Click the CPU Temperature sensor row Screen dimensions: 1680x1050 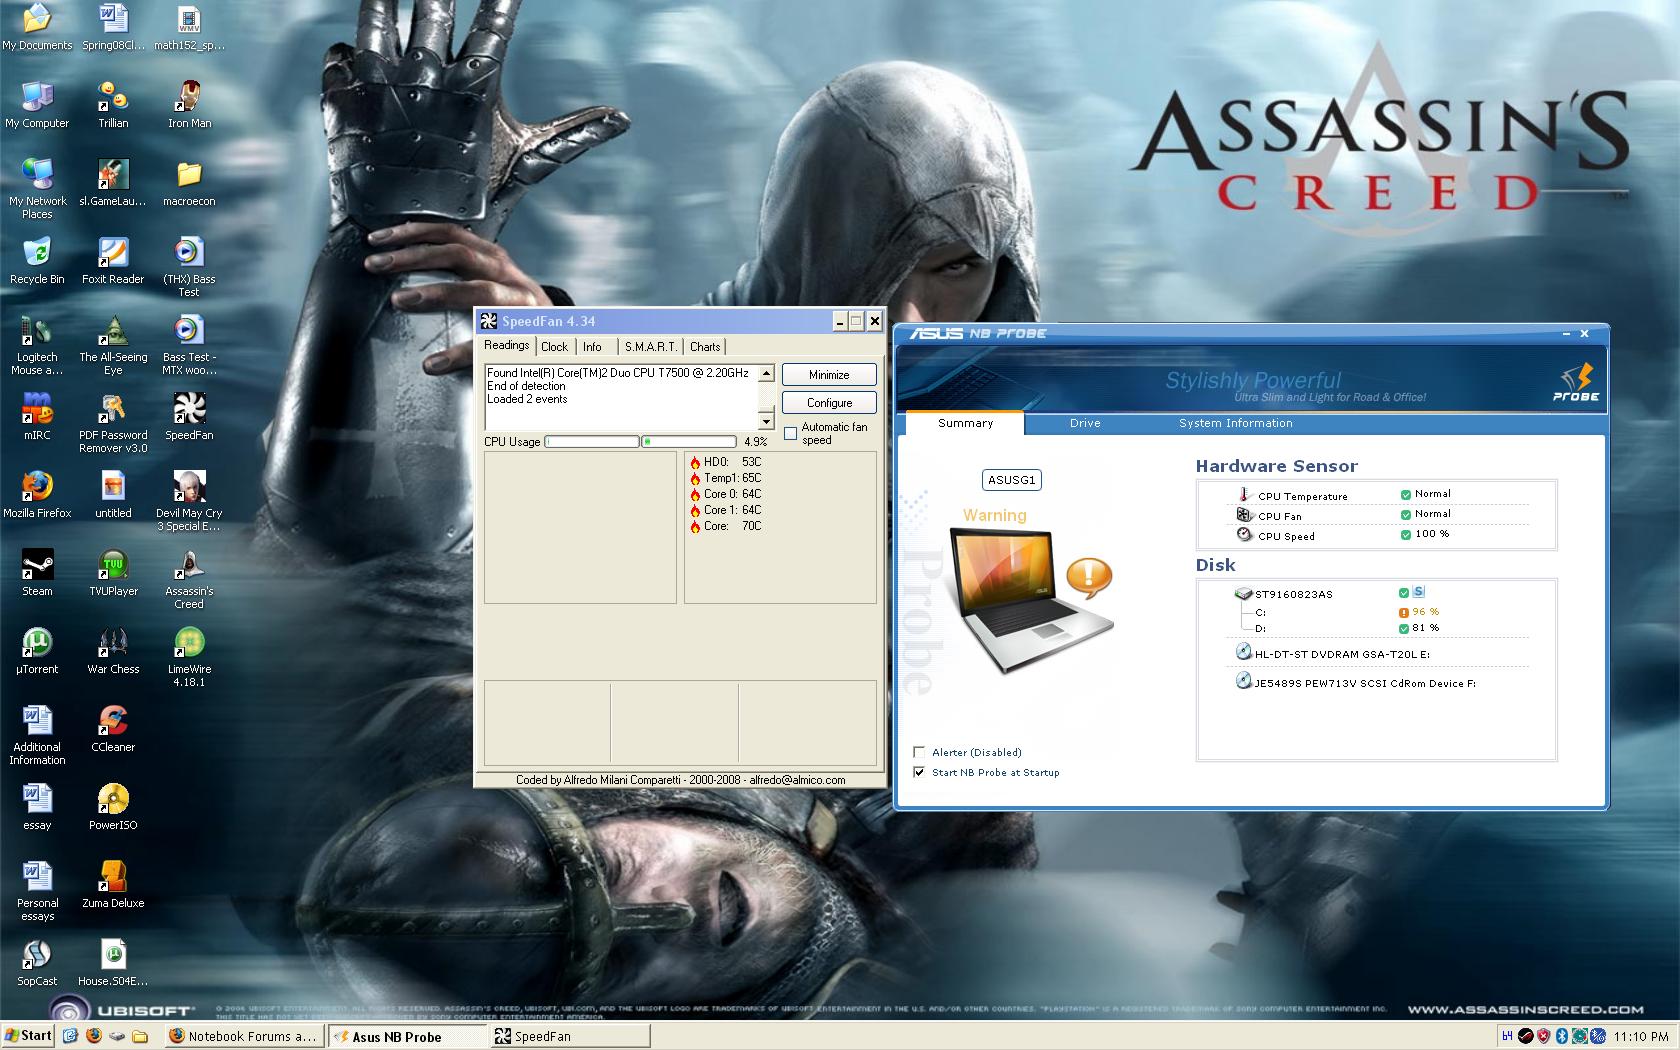1344,495
